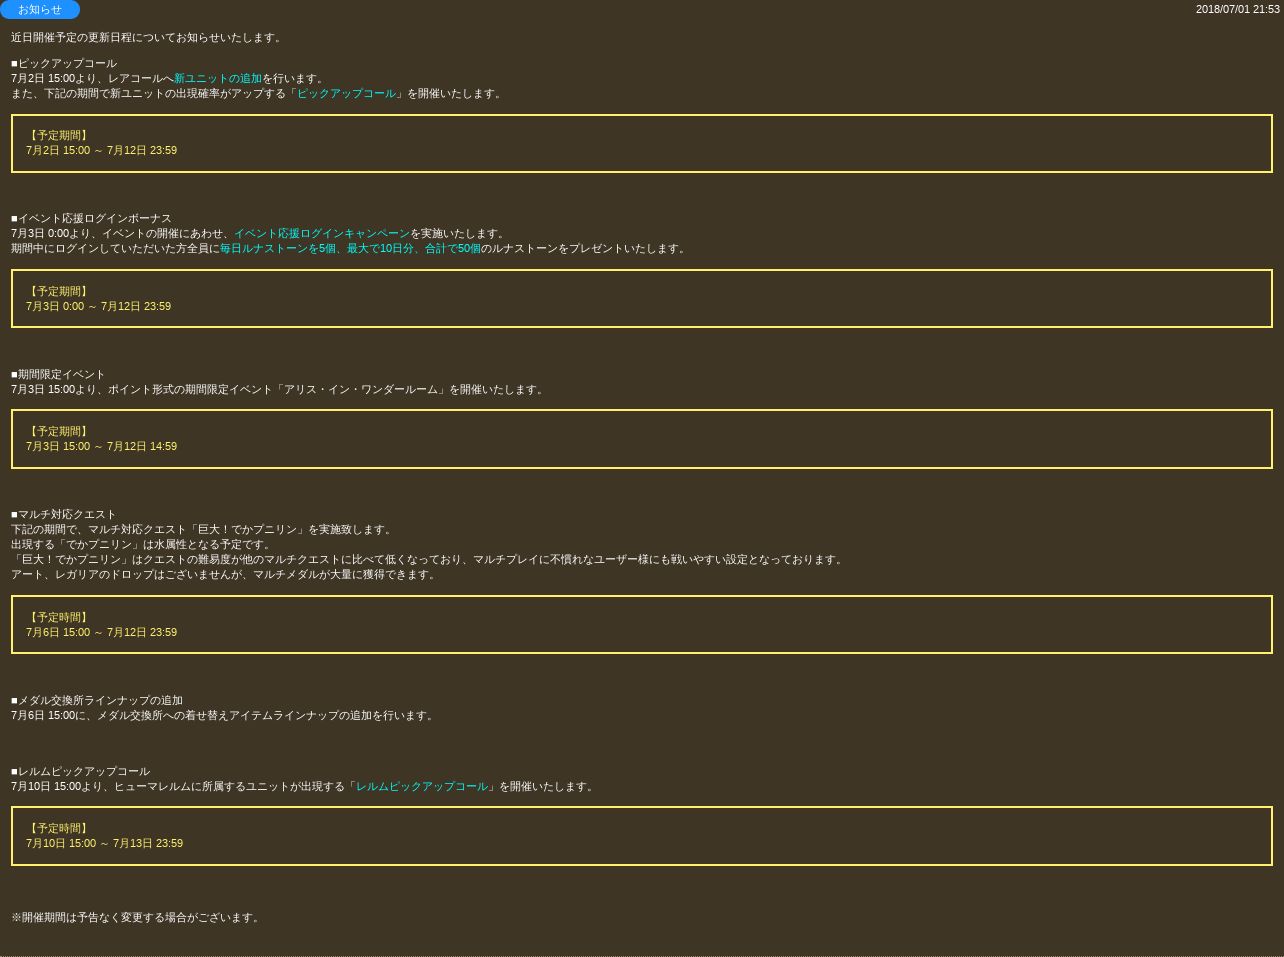1284x957 pixels.
Task: Click the アリス・イン・ワンダールーム event sentence
Action: [279, 390]
